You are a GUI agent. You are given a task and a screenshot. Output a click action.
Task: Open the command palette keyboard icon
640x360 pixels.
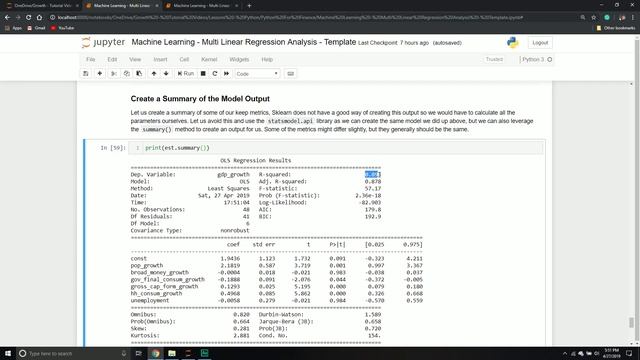(x=291, y=73)
